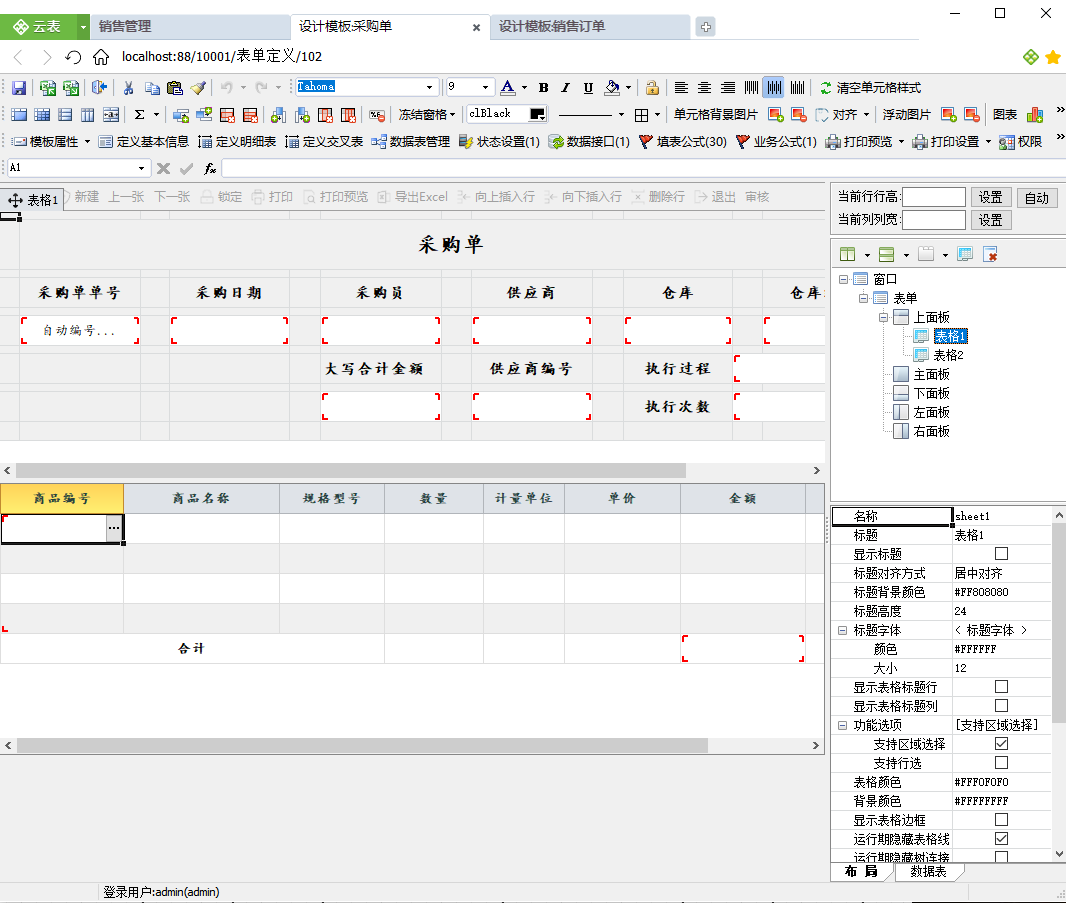
Task: Click the borders grid icon
Action: 641,115
